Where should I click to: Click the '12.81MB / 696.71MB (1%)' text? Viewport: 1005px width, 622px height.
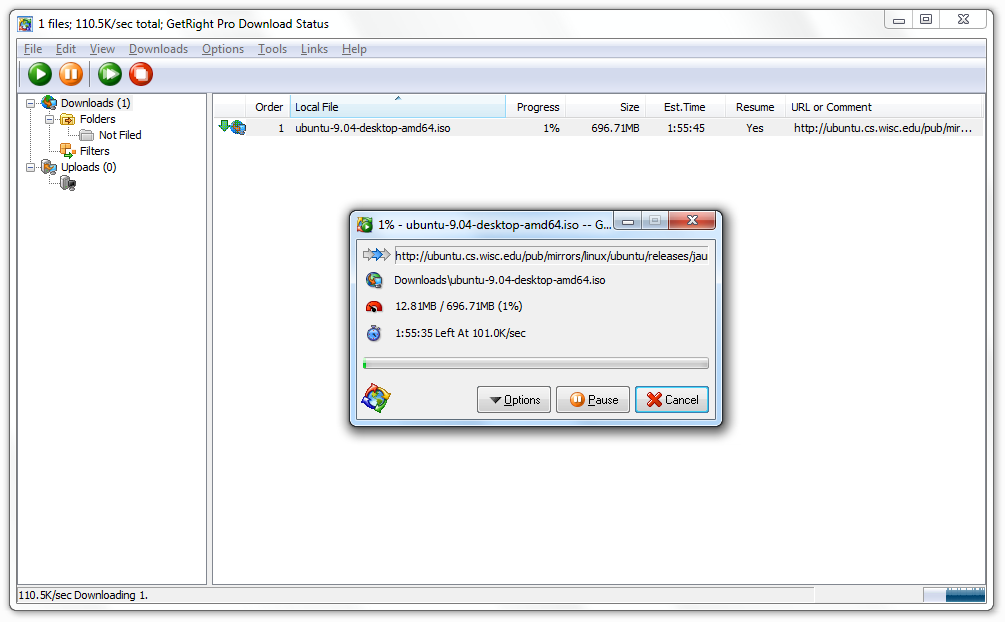click(x=459, y=307)
